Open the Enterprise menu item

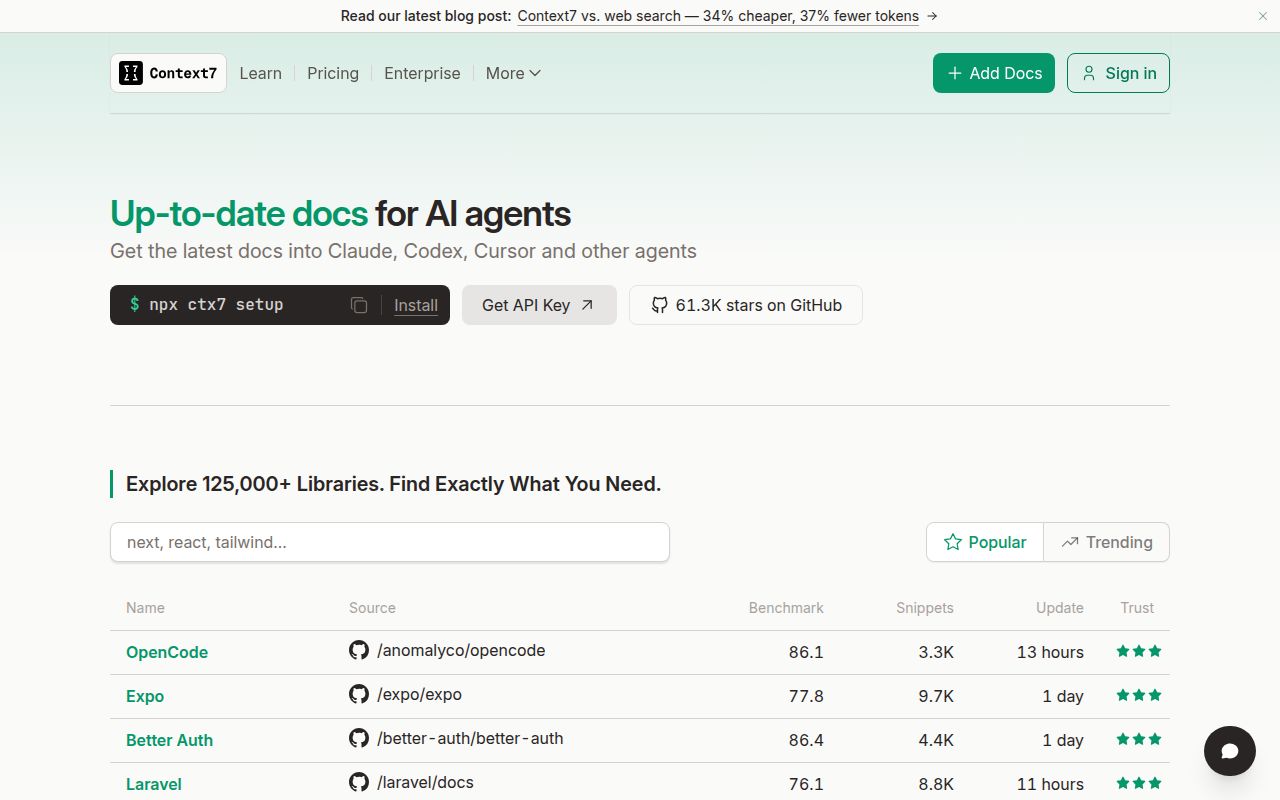[x=422, y=73]
